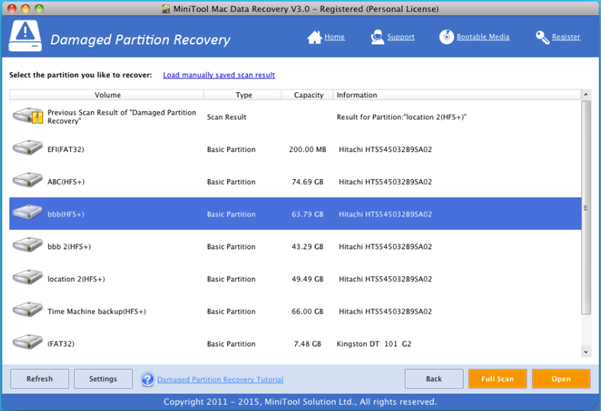Click the orange Open button

(x=561, y=379)
